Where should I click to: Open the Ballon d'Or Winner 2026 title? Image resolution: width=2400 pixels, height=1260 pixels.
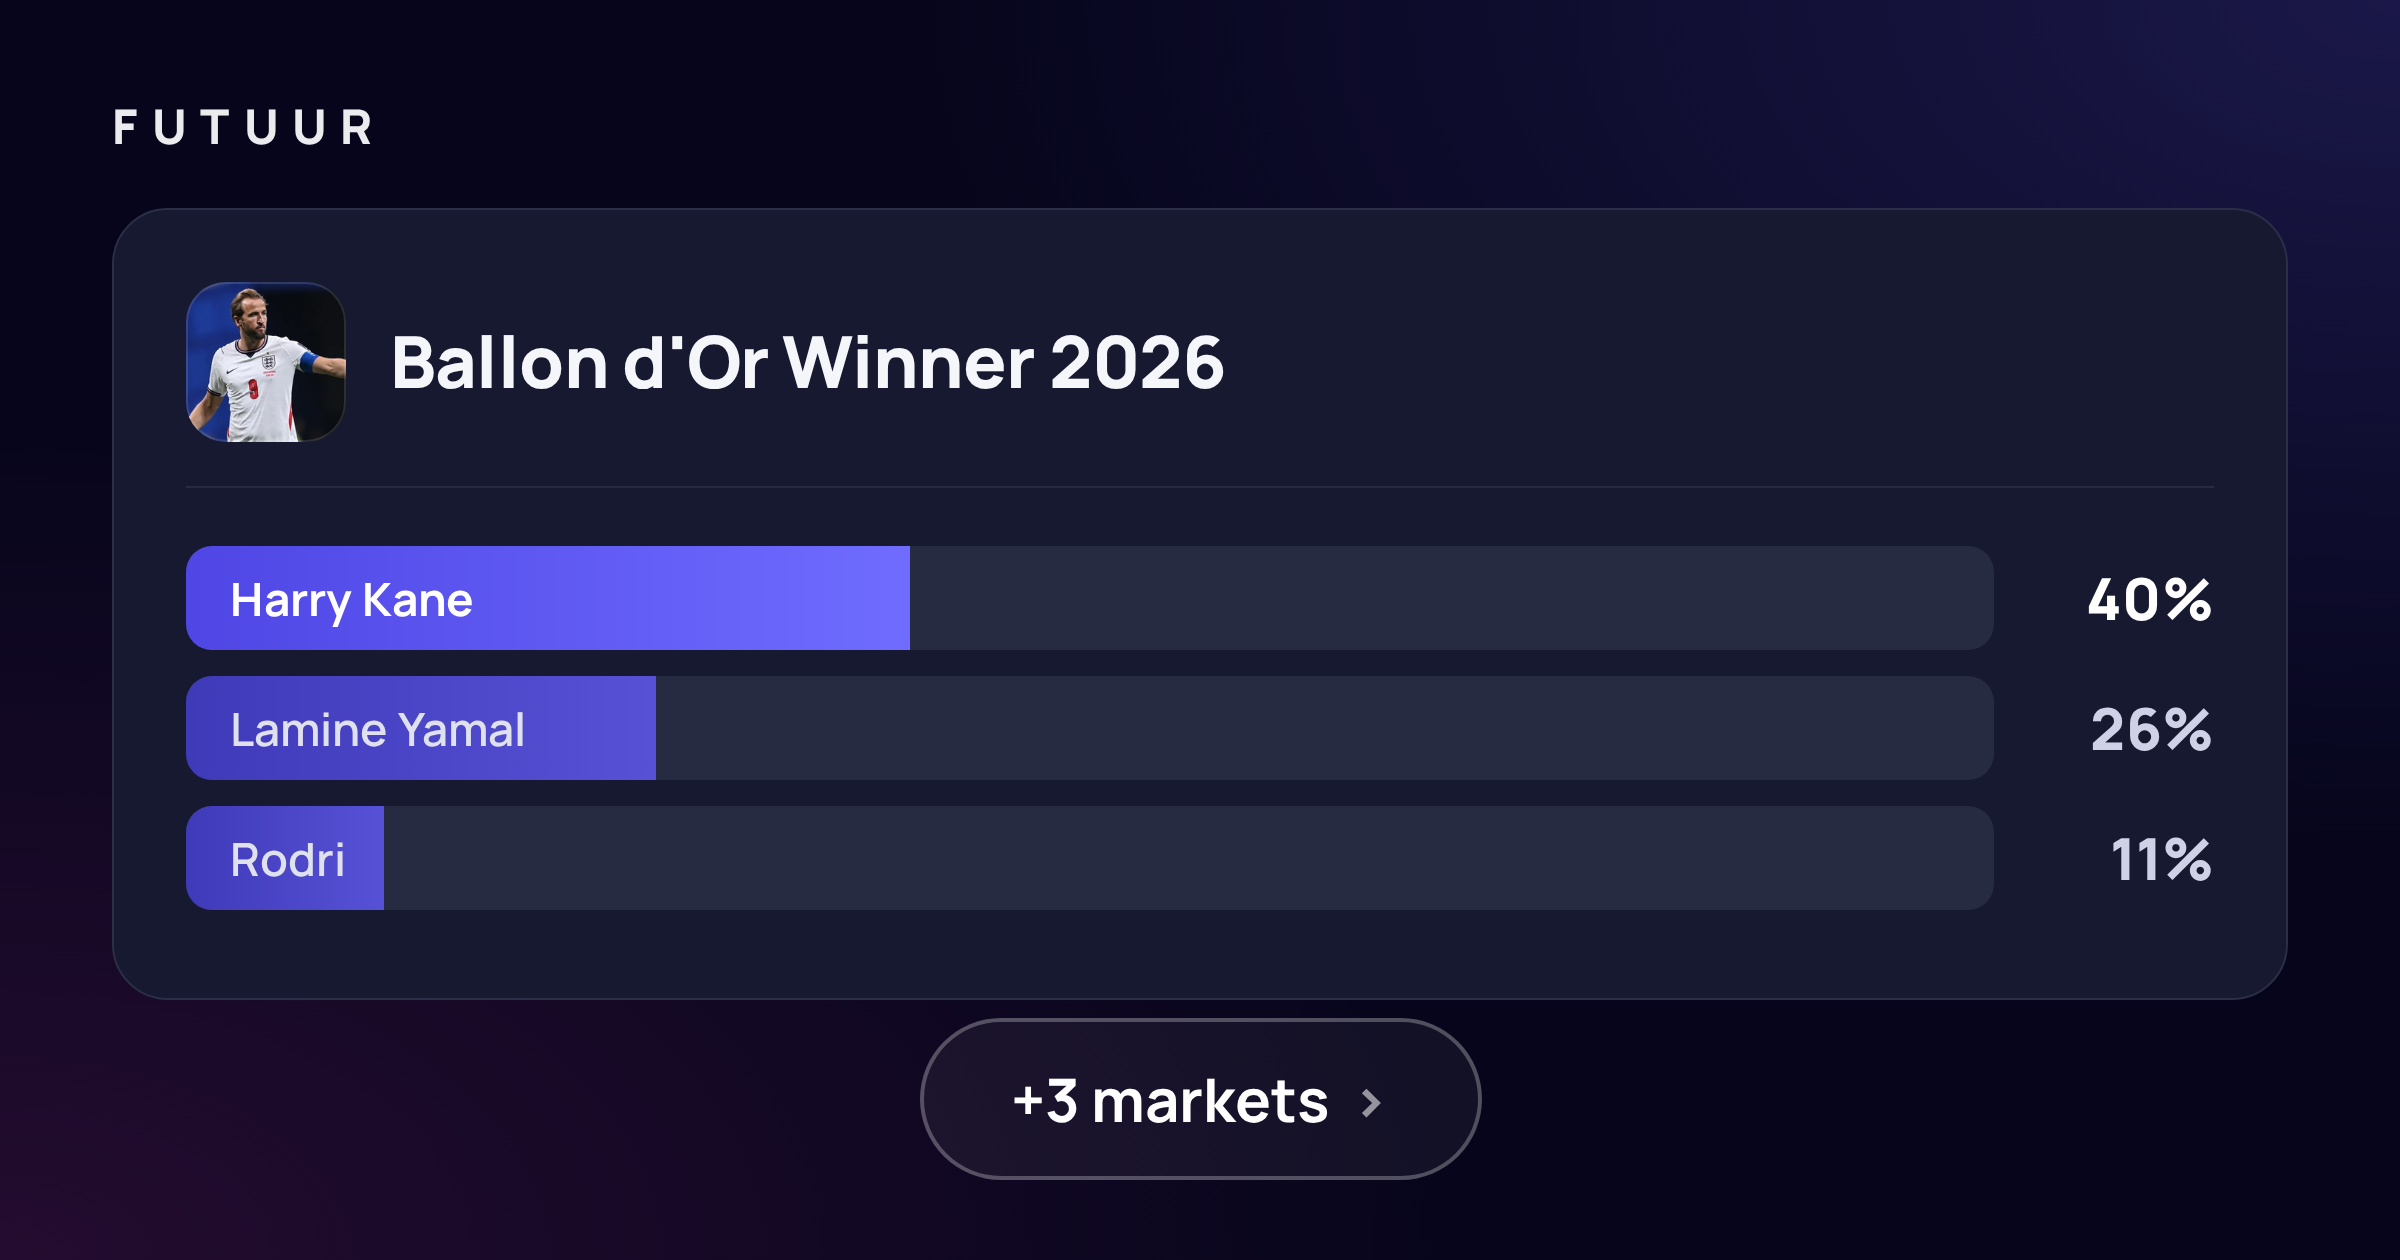[x=807, y=362]
